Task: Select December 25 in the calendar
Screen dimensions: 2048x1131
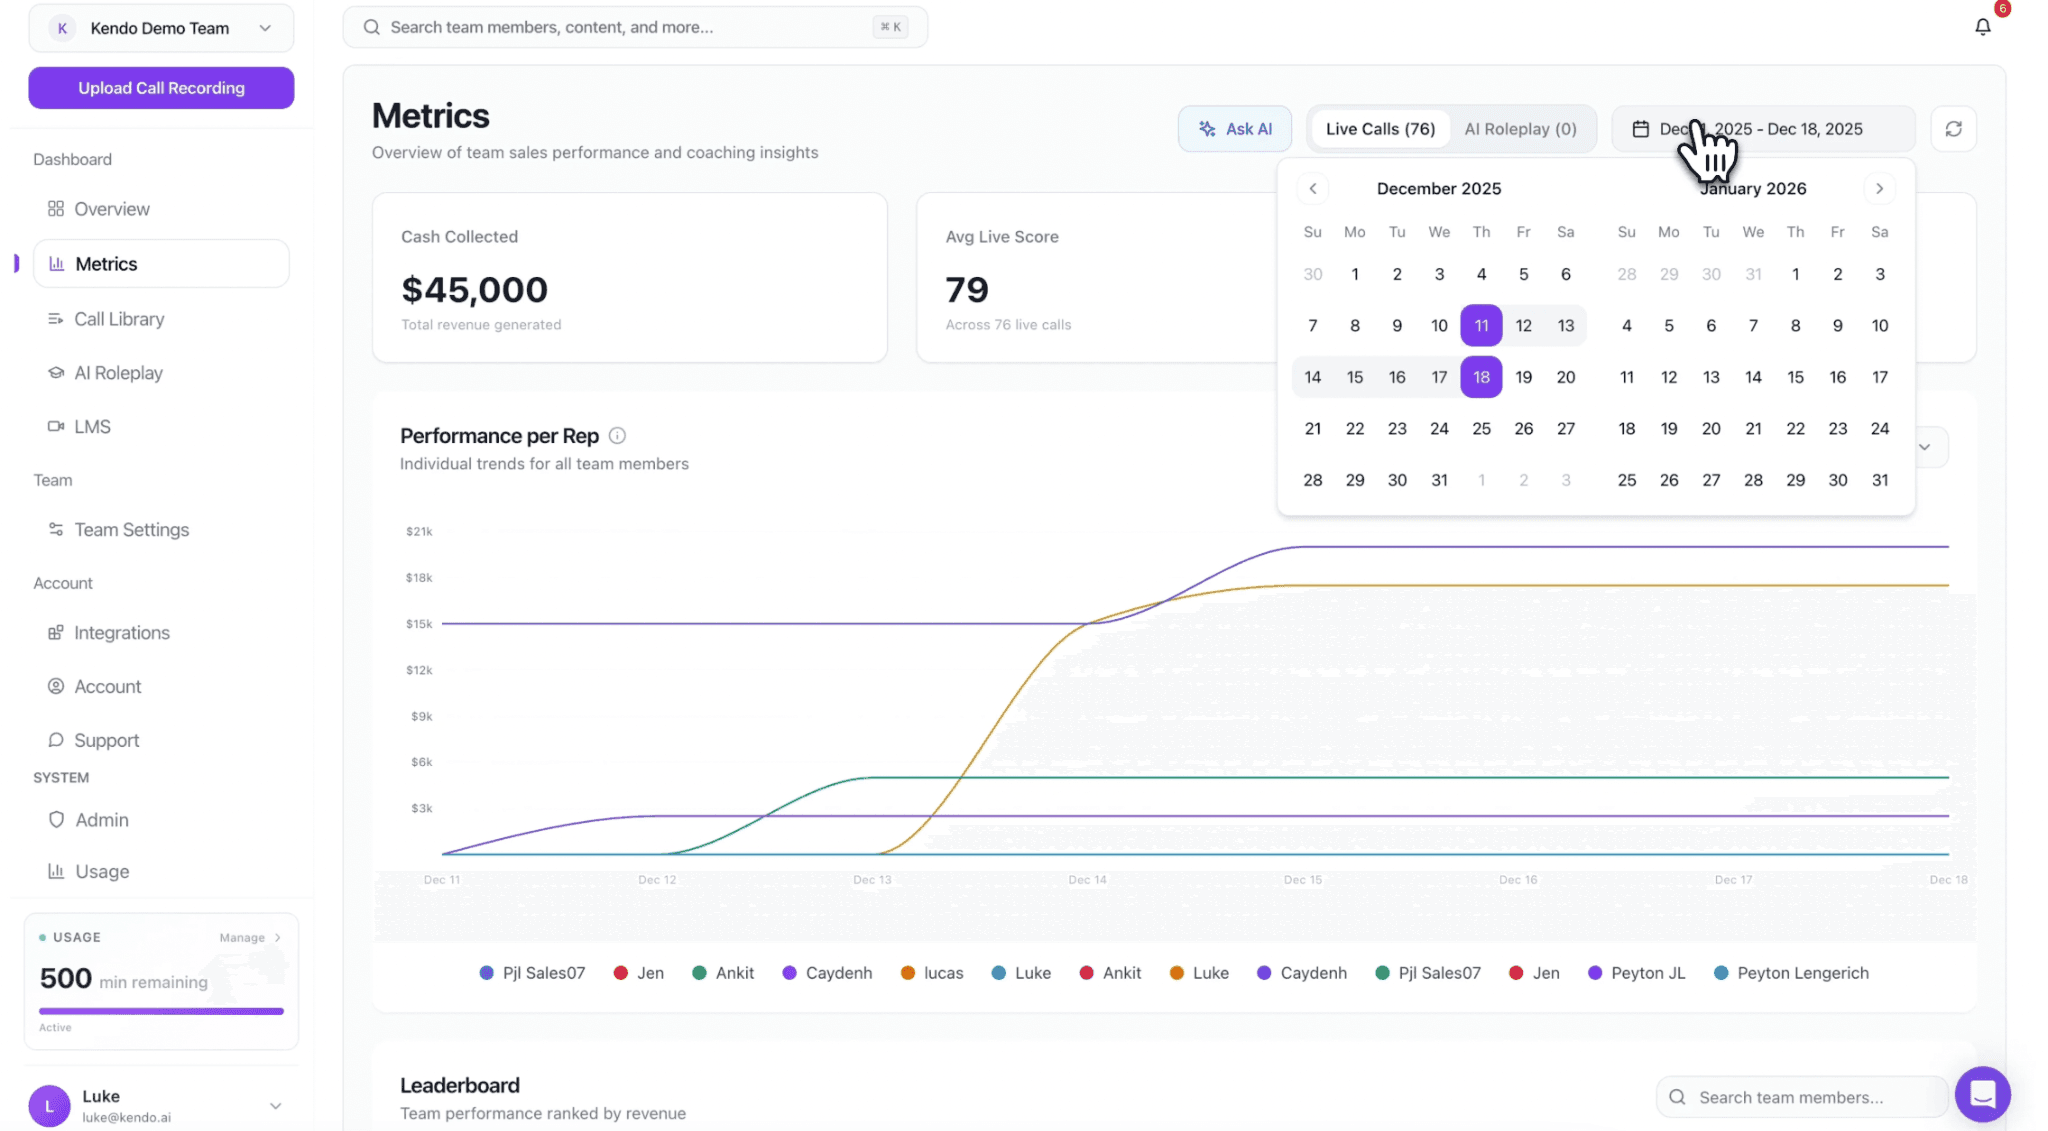Action: 1481,428
